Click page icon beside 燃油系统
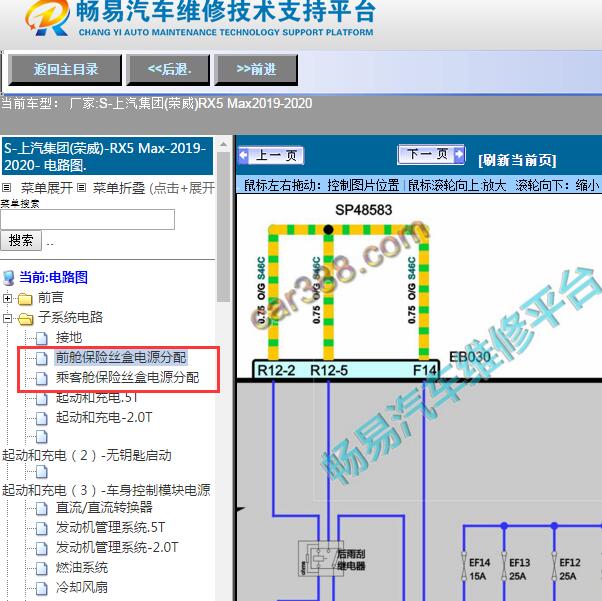Viewport: 602px width, 601px height. coord(42,568)
